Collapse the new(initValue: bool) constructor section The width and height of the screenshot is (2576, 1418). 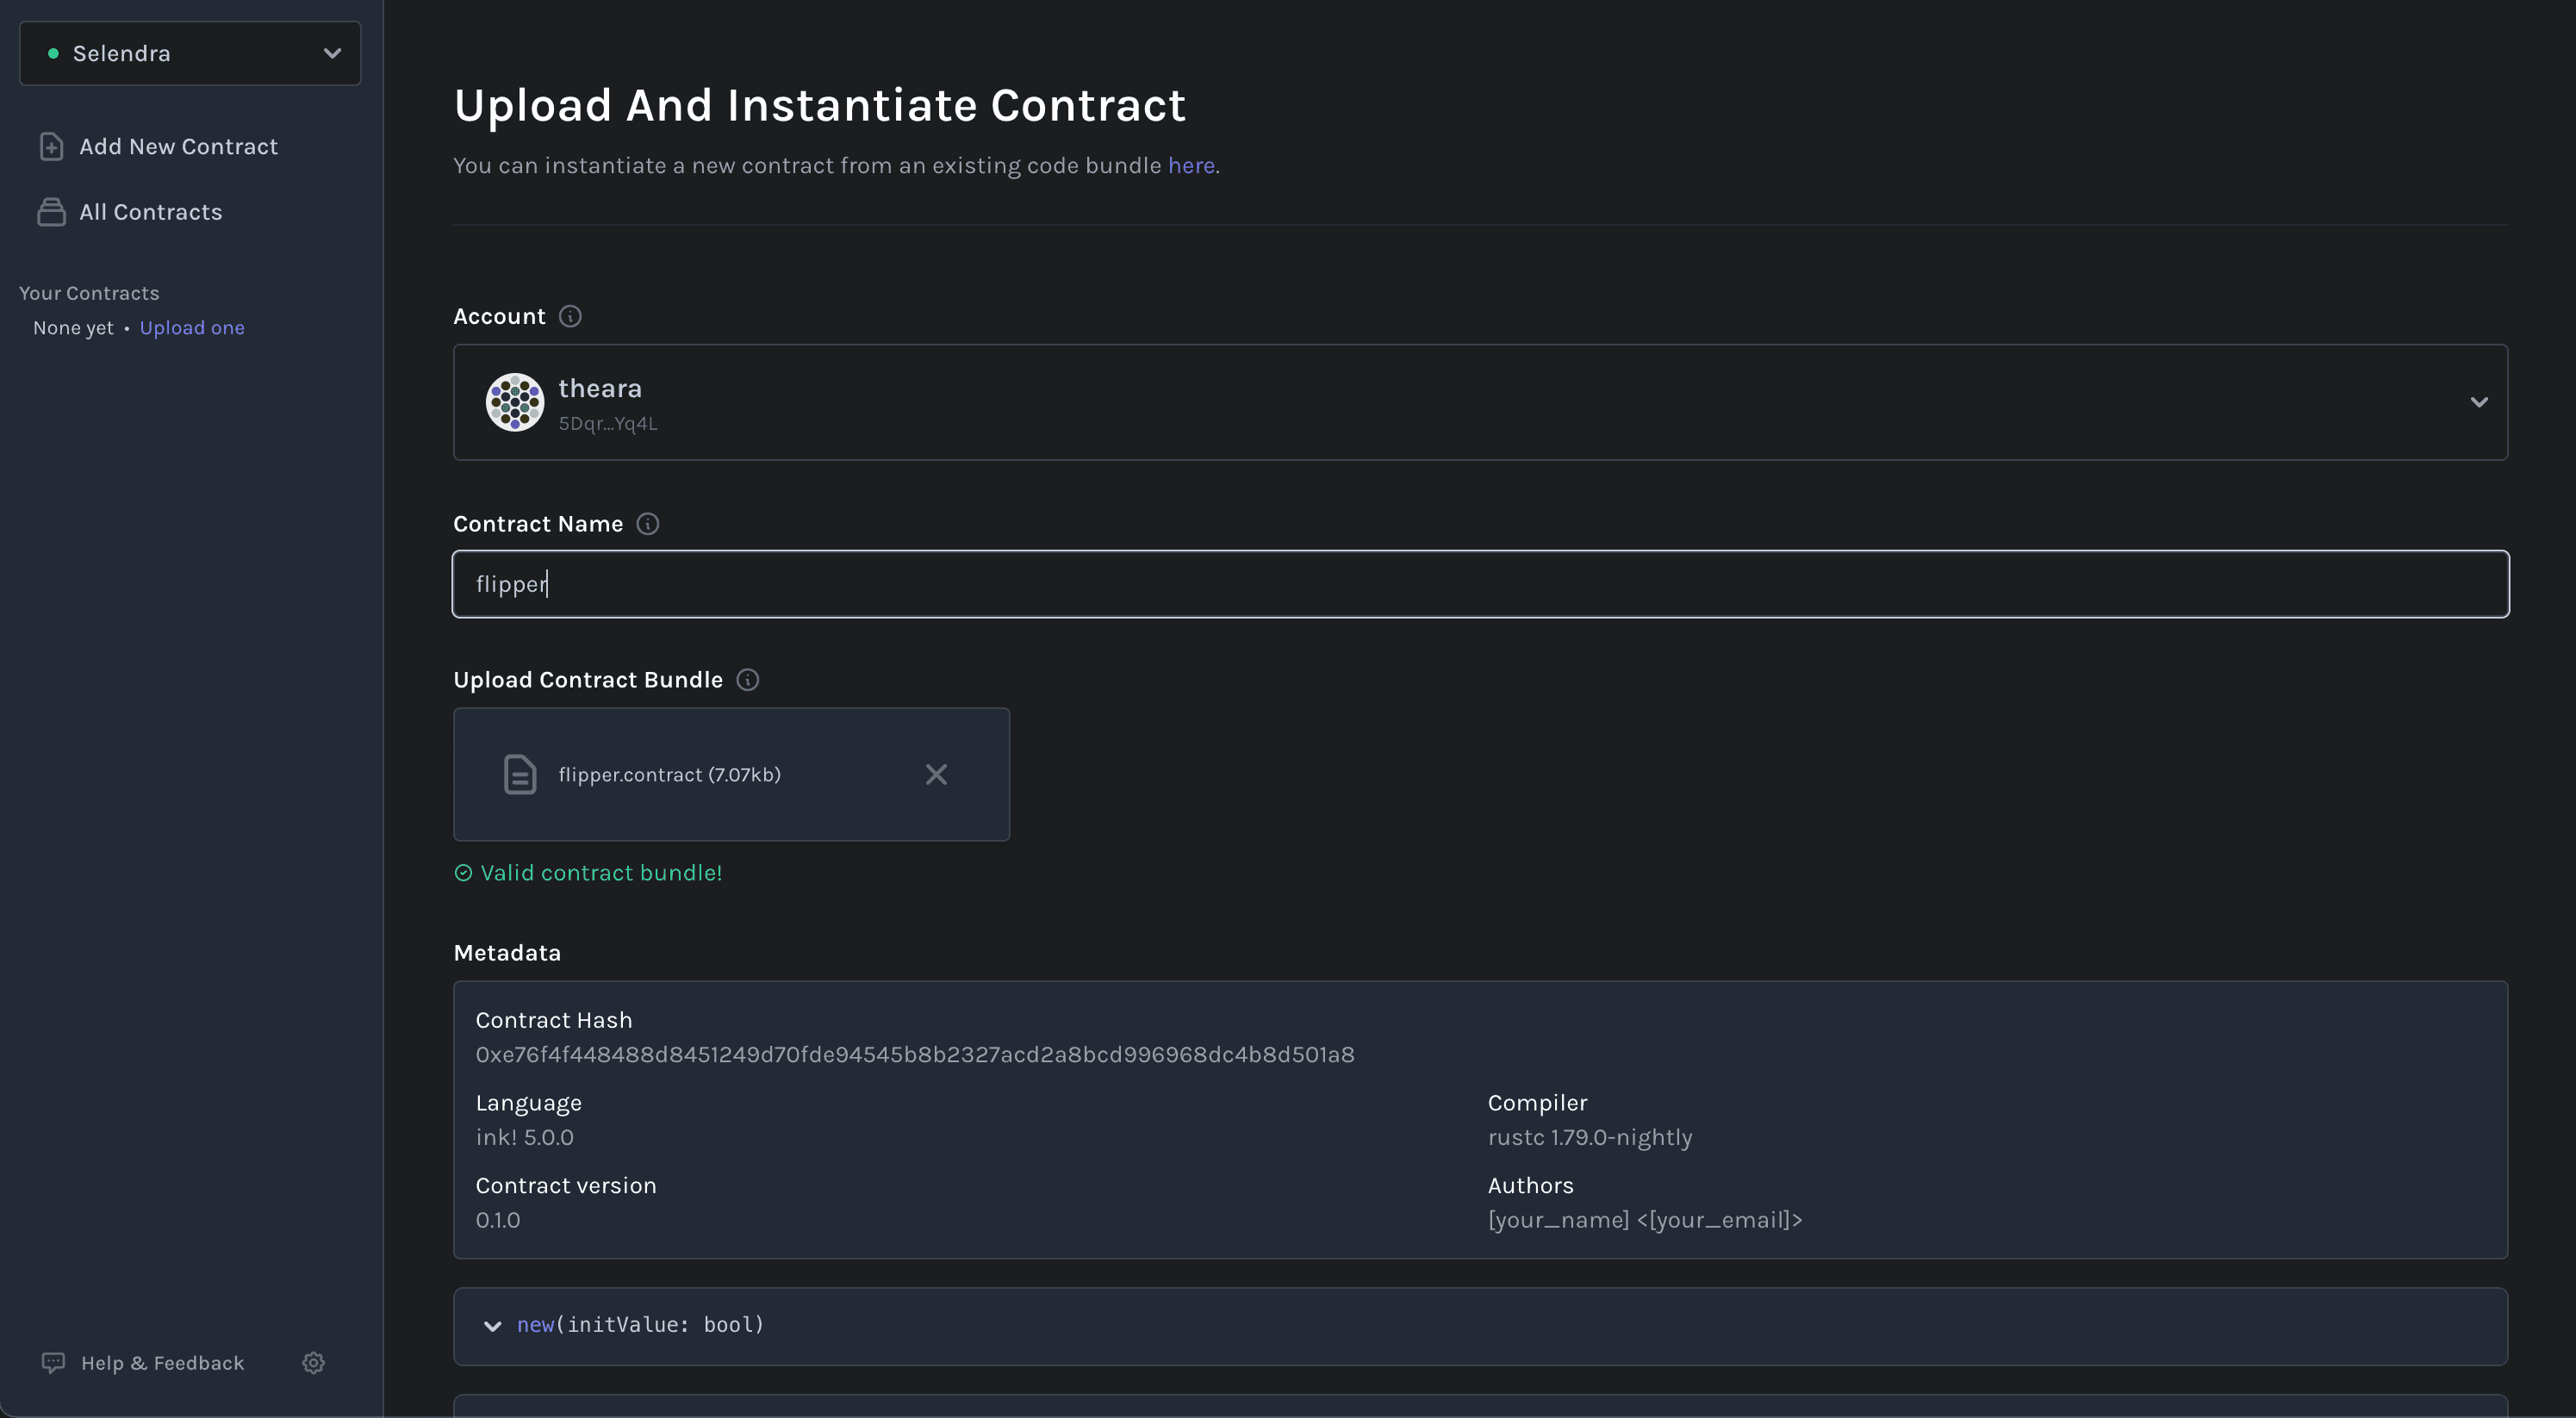click(x=492, y=1325)
